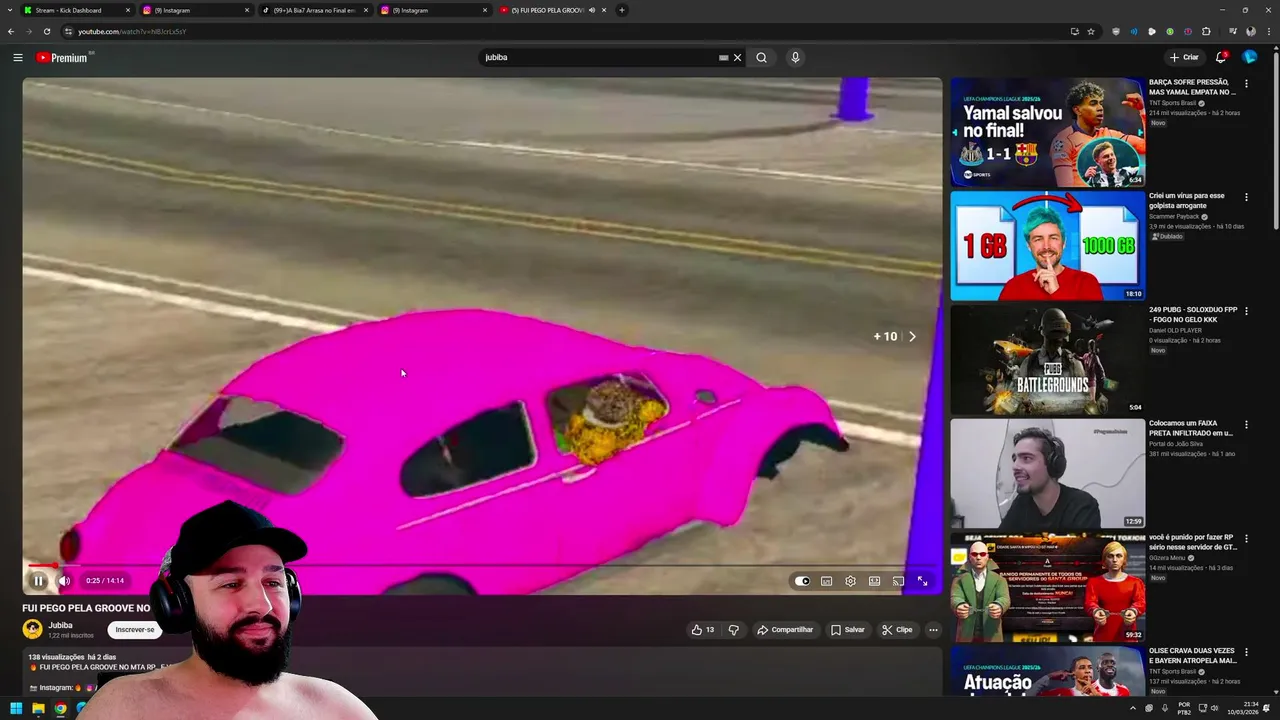Screen dimensions: 1280x720
Task: Save the video with Salvar
Action: pos(847,630)
